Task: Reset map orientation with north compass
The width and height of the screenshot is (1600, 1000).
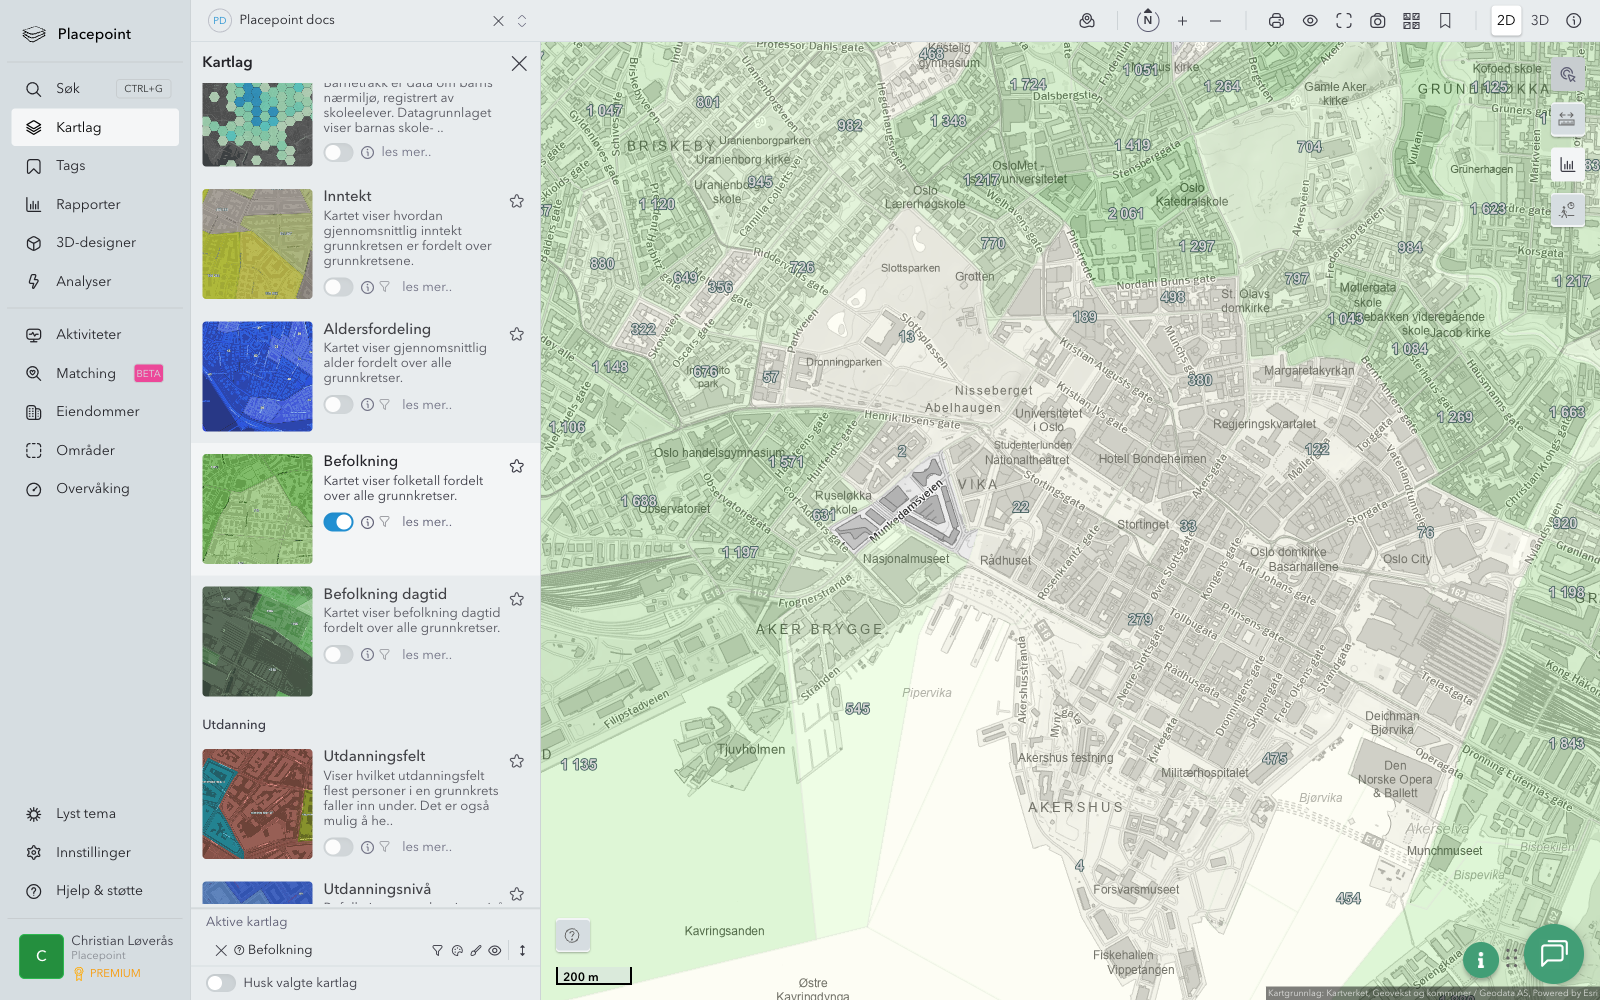Action: pyautogui.click(x=1148, y=21)
